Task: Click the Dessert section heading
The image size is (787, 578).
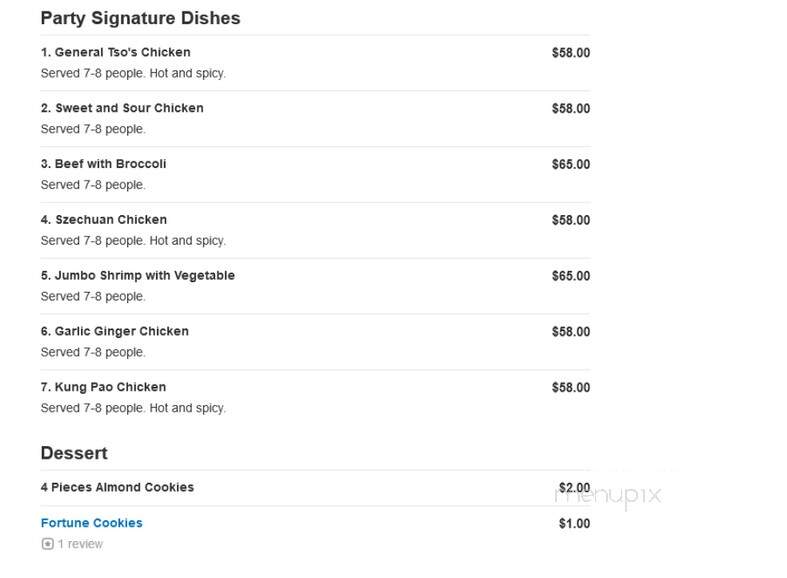Action: tap(74, 453)
